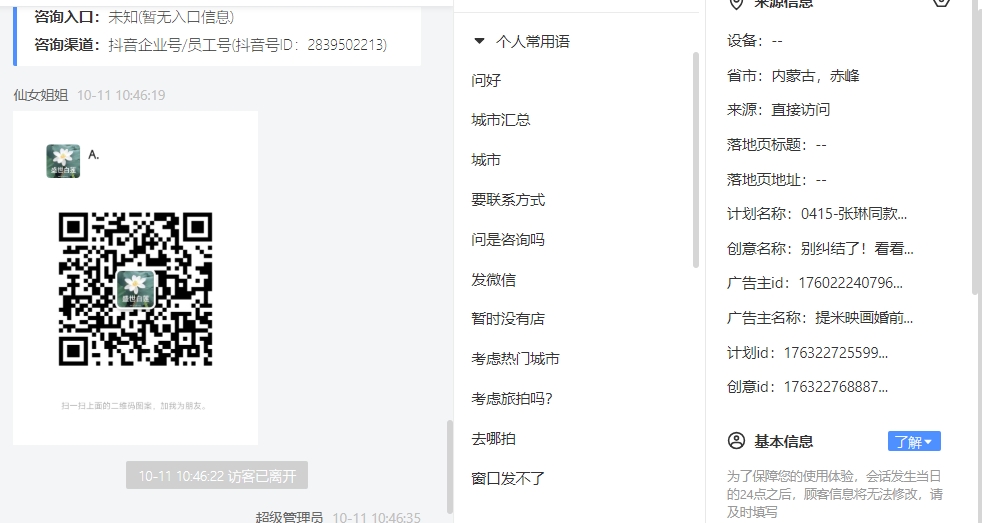The image size is (982, 523).
Task: Click the 10-11 10:46:22 访客已离开 notice
Action: coord(217,476)
